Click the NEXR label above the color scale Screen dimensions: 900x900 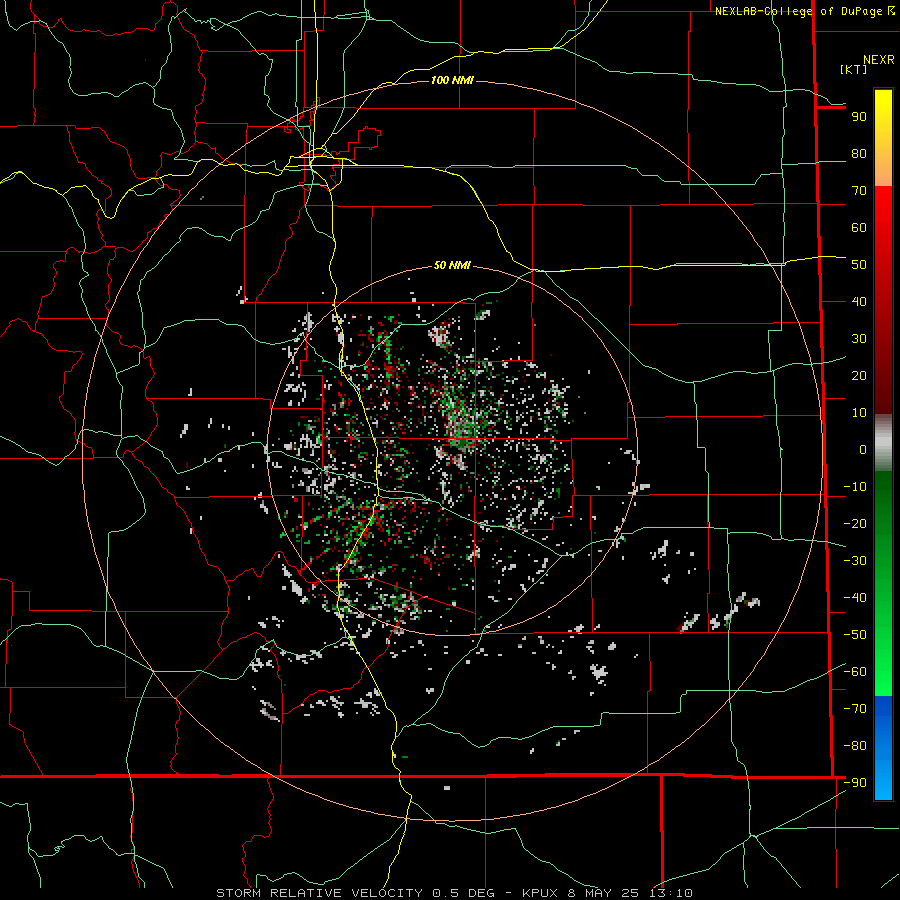click(878, 60)
